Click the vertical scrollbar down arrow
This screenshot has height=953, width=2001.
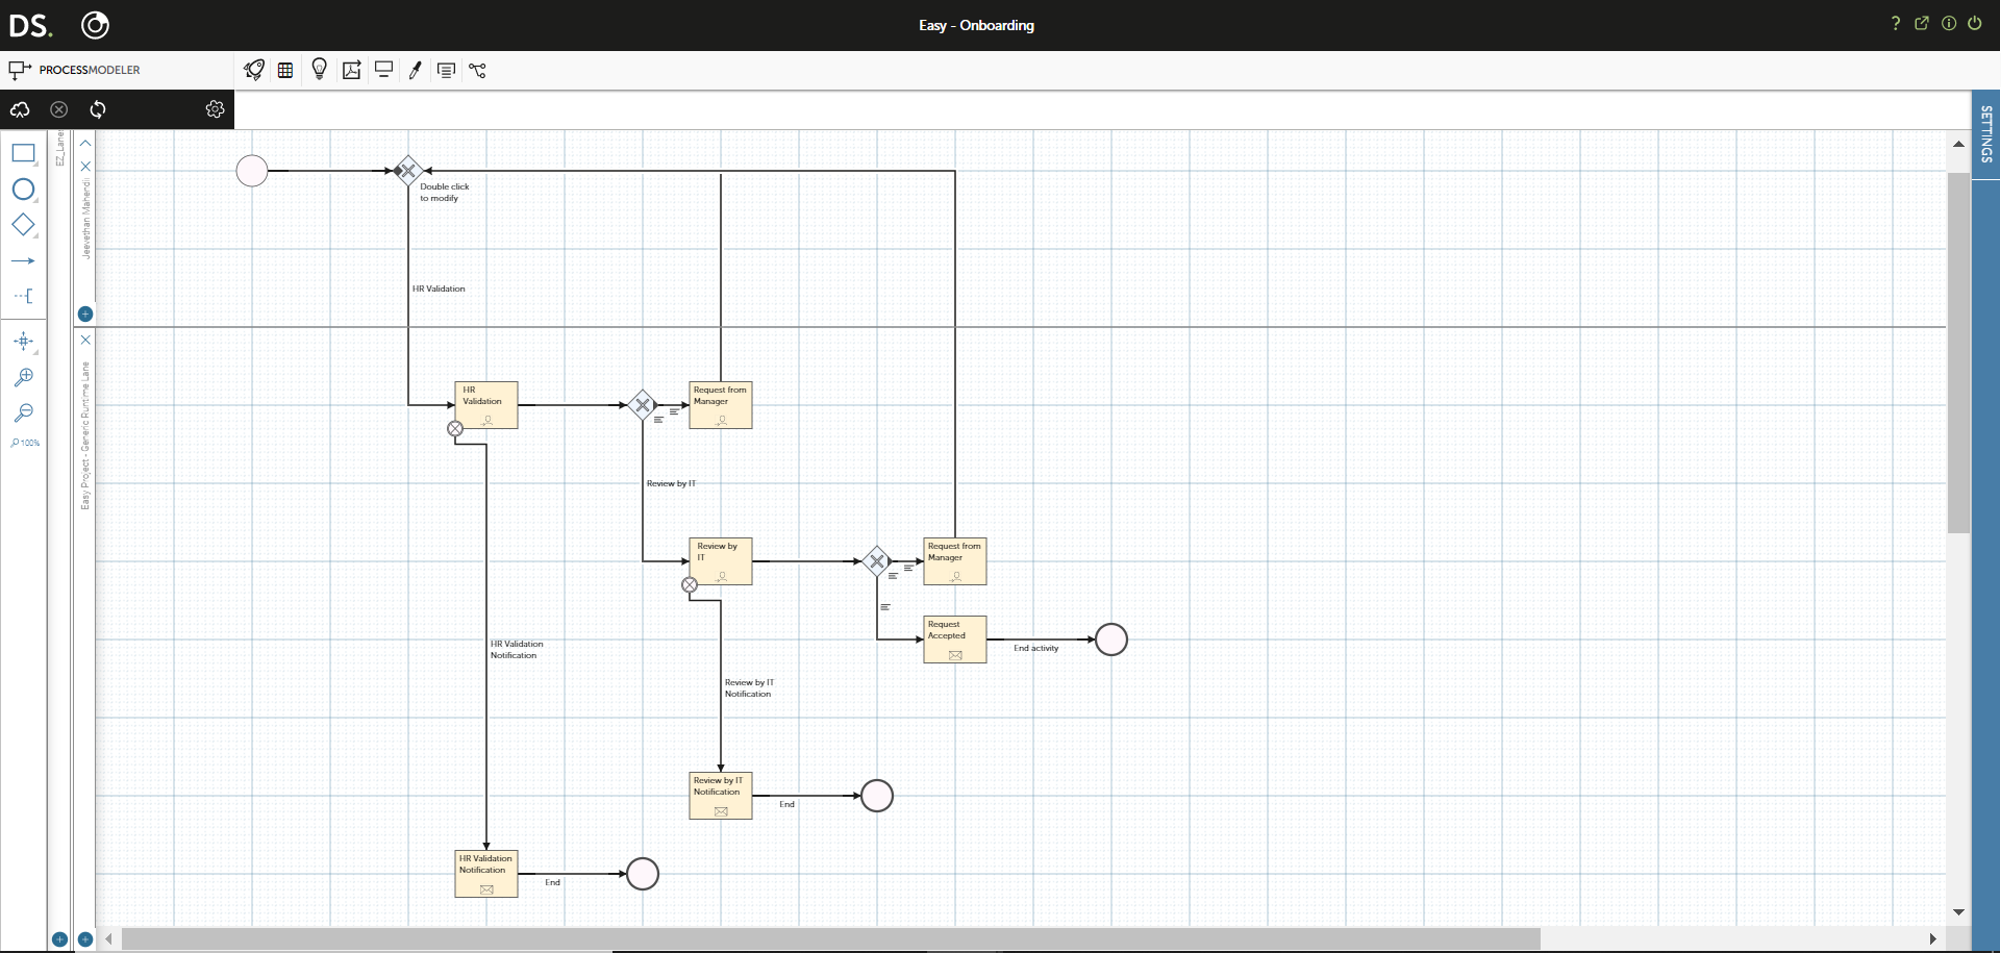coord(1958,912)
